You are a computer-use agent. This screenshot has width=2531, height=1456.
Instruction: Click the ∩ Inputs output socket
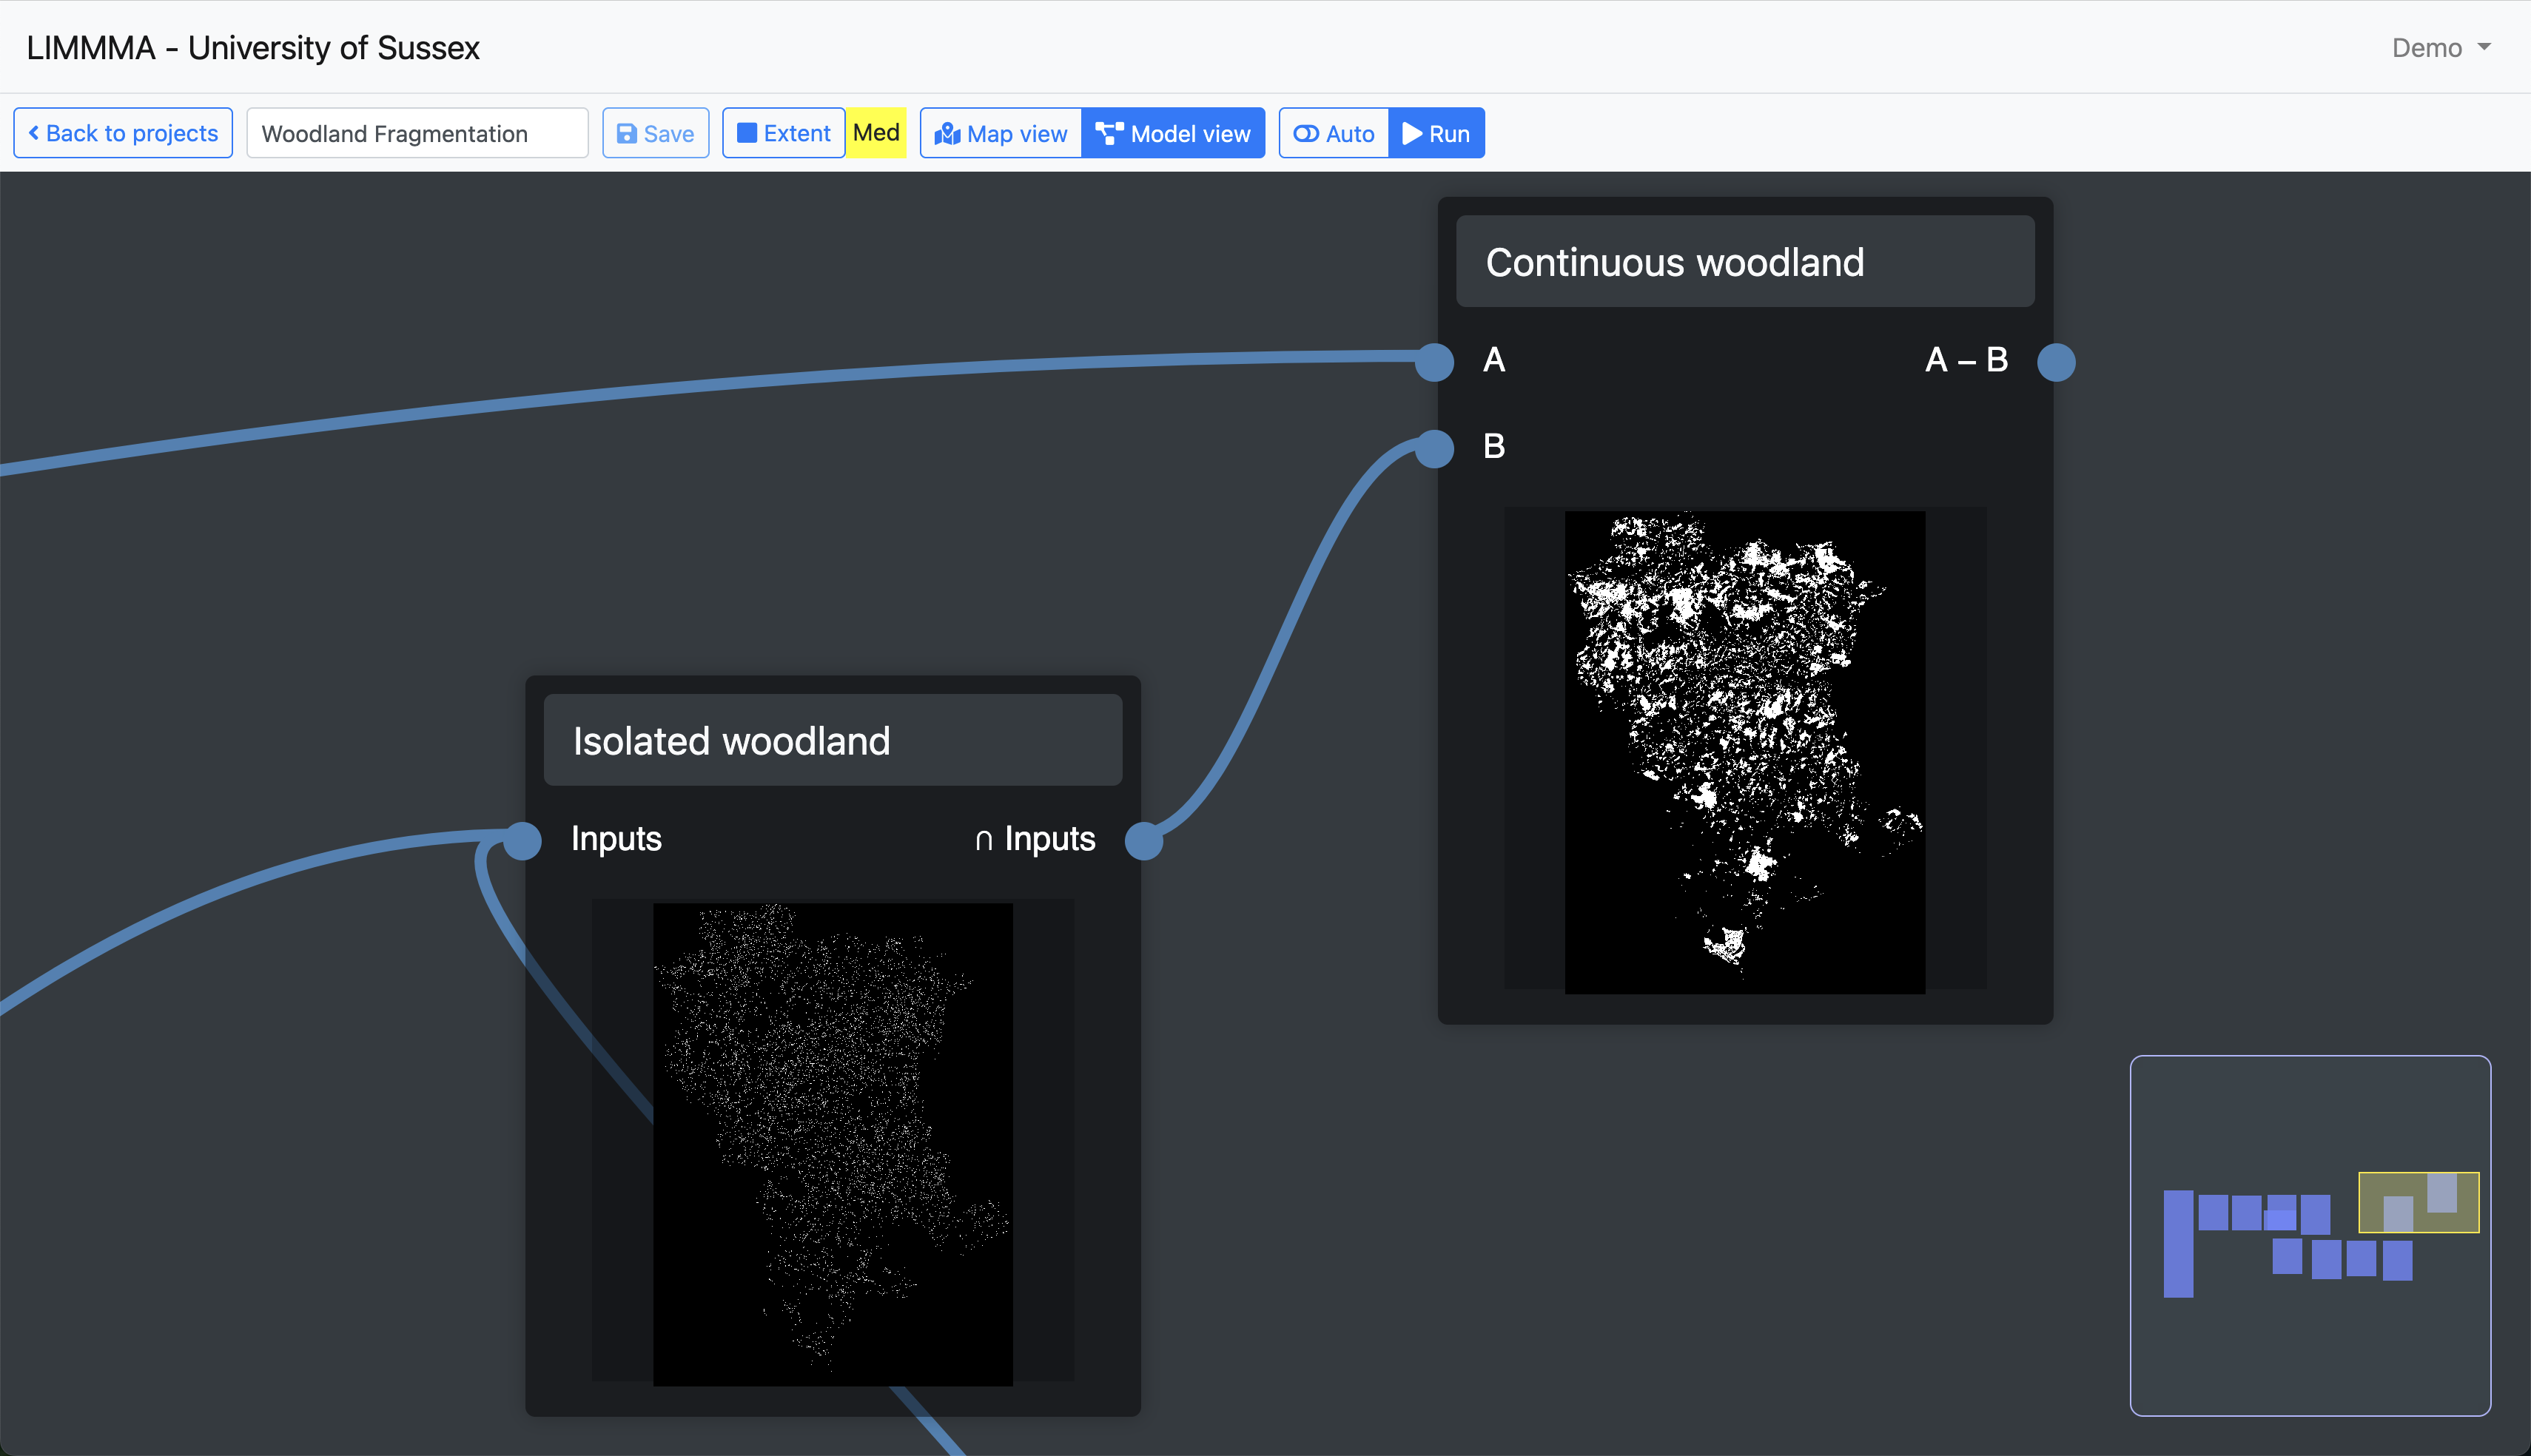point(1143,840)
